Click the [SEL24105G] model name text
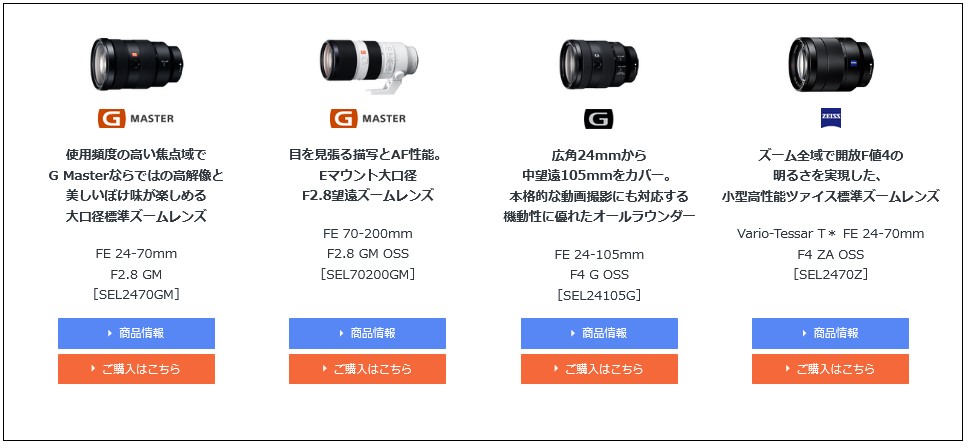This screenshot has height=448, width=968. [599, 295]
